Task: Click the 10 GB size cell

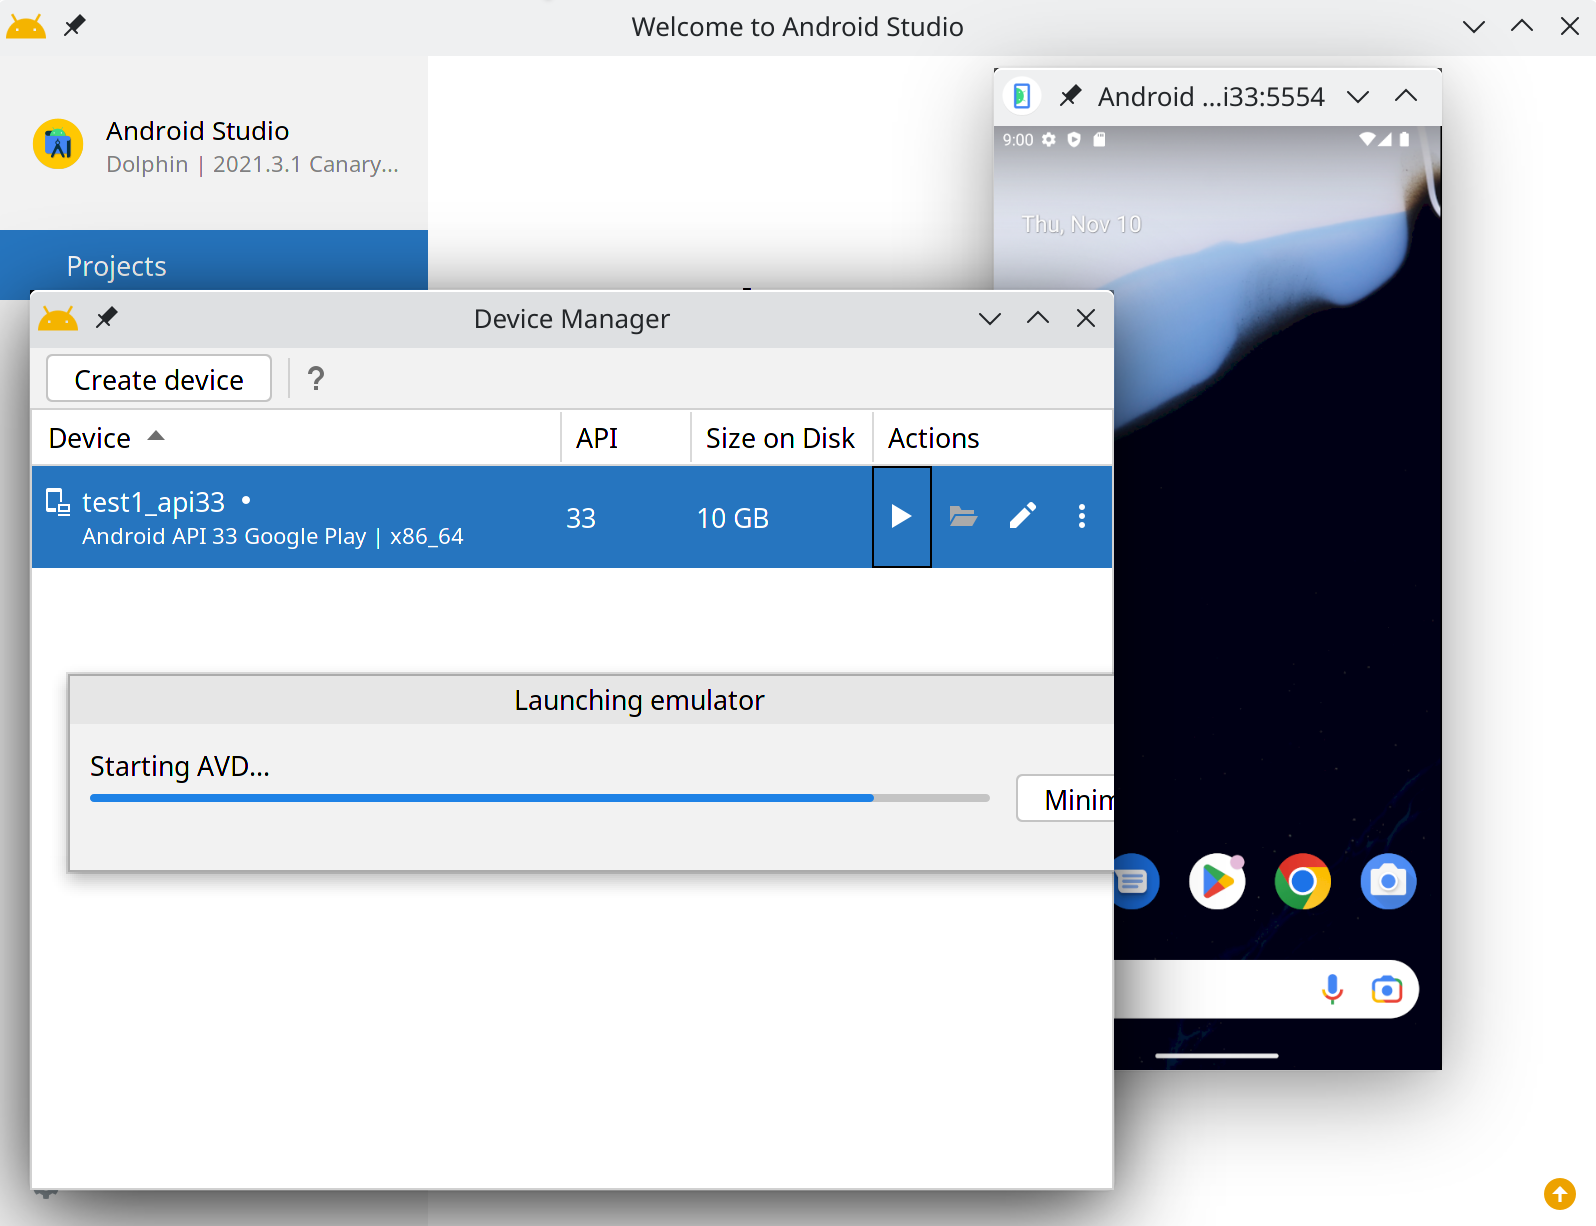Action: (x=733, y=518)
